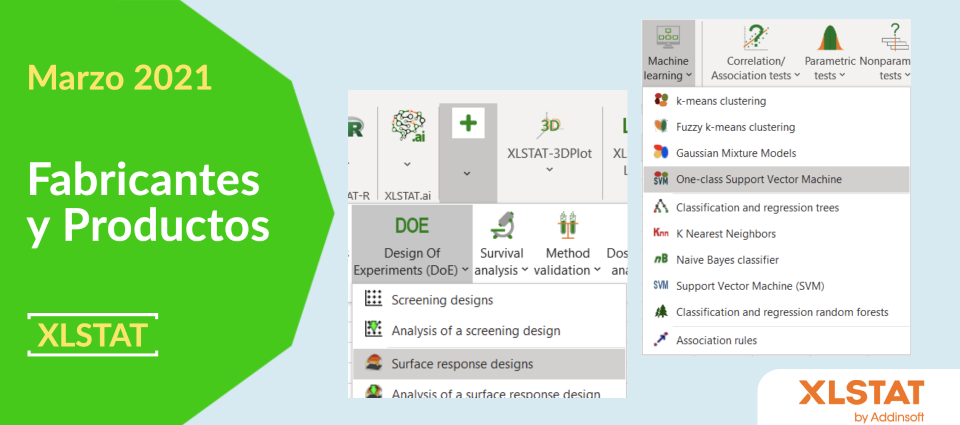Click the Surface response designs icon

(373, 363)
